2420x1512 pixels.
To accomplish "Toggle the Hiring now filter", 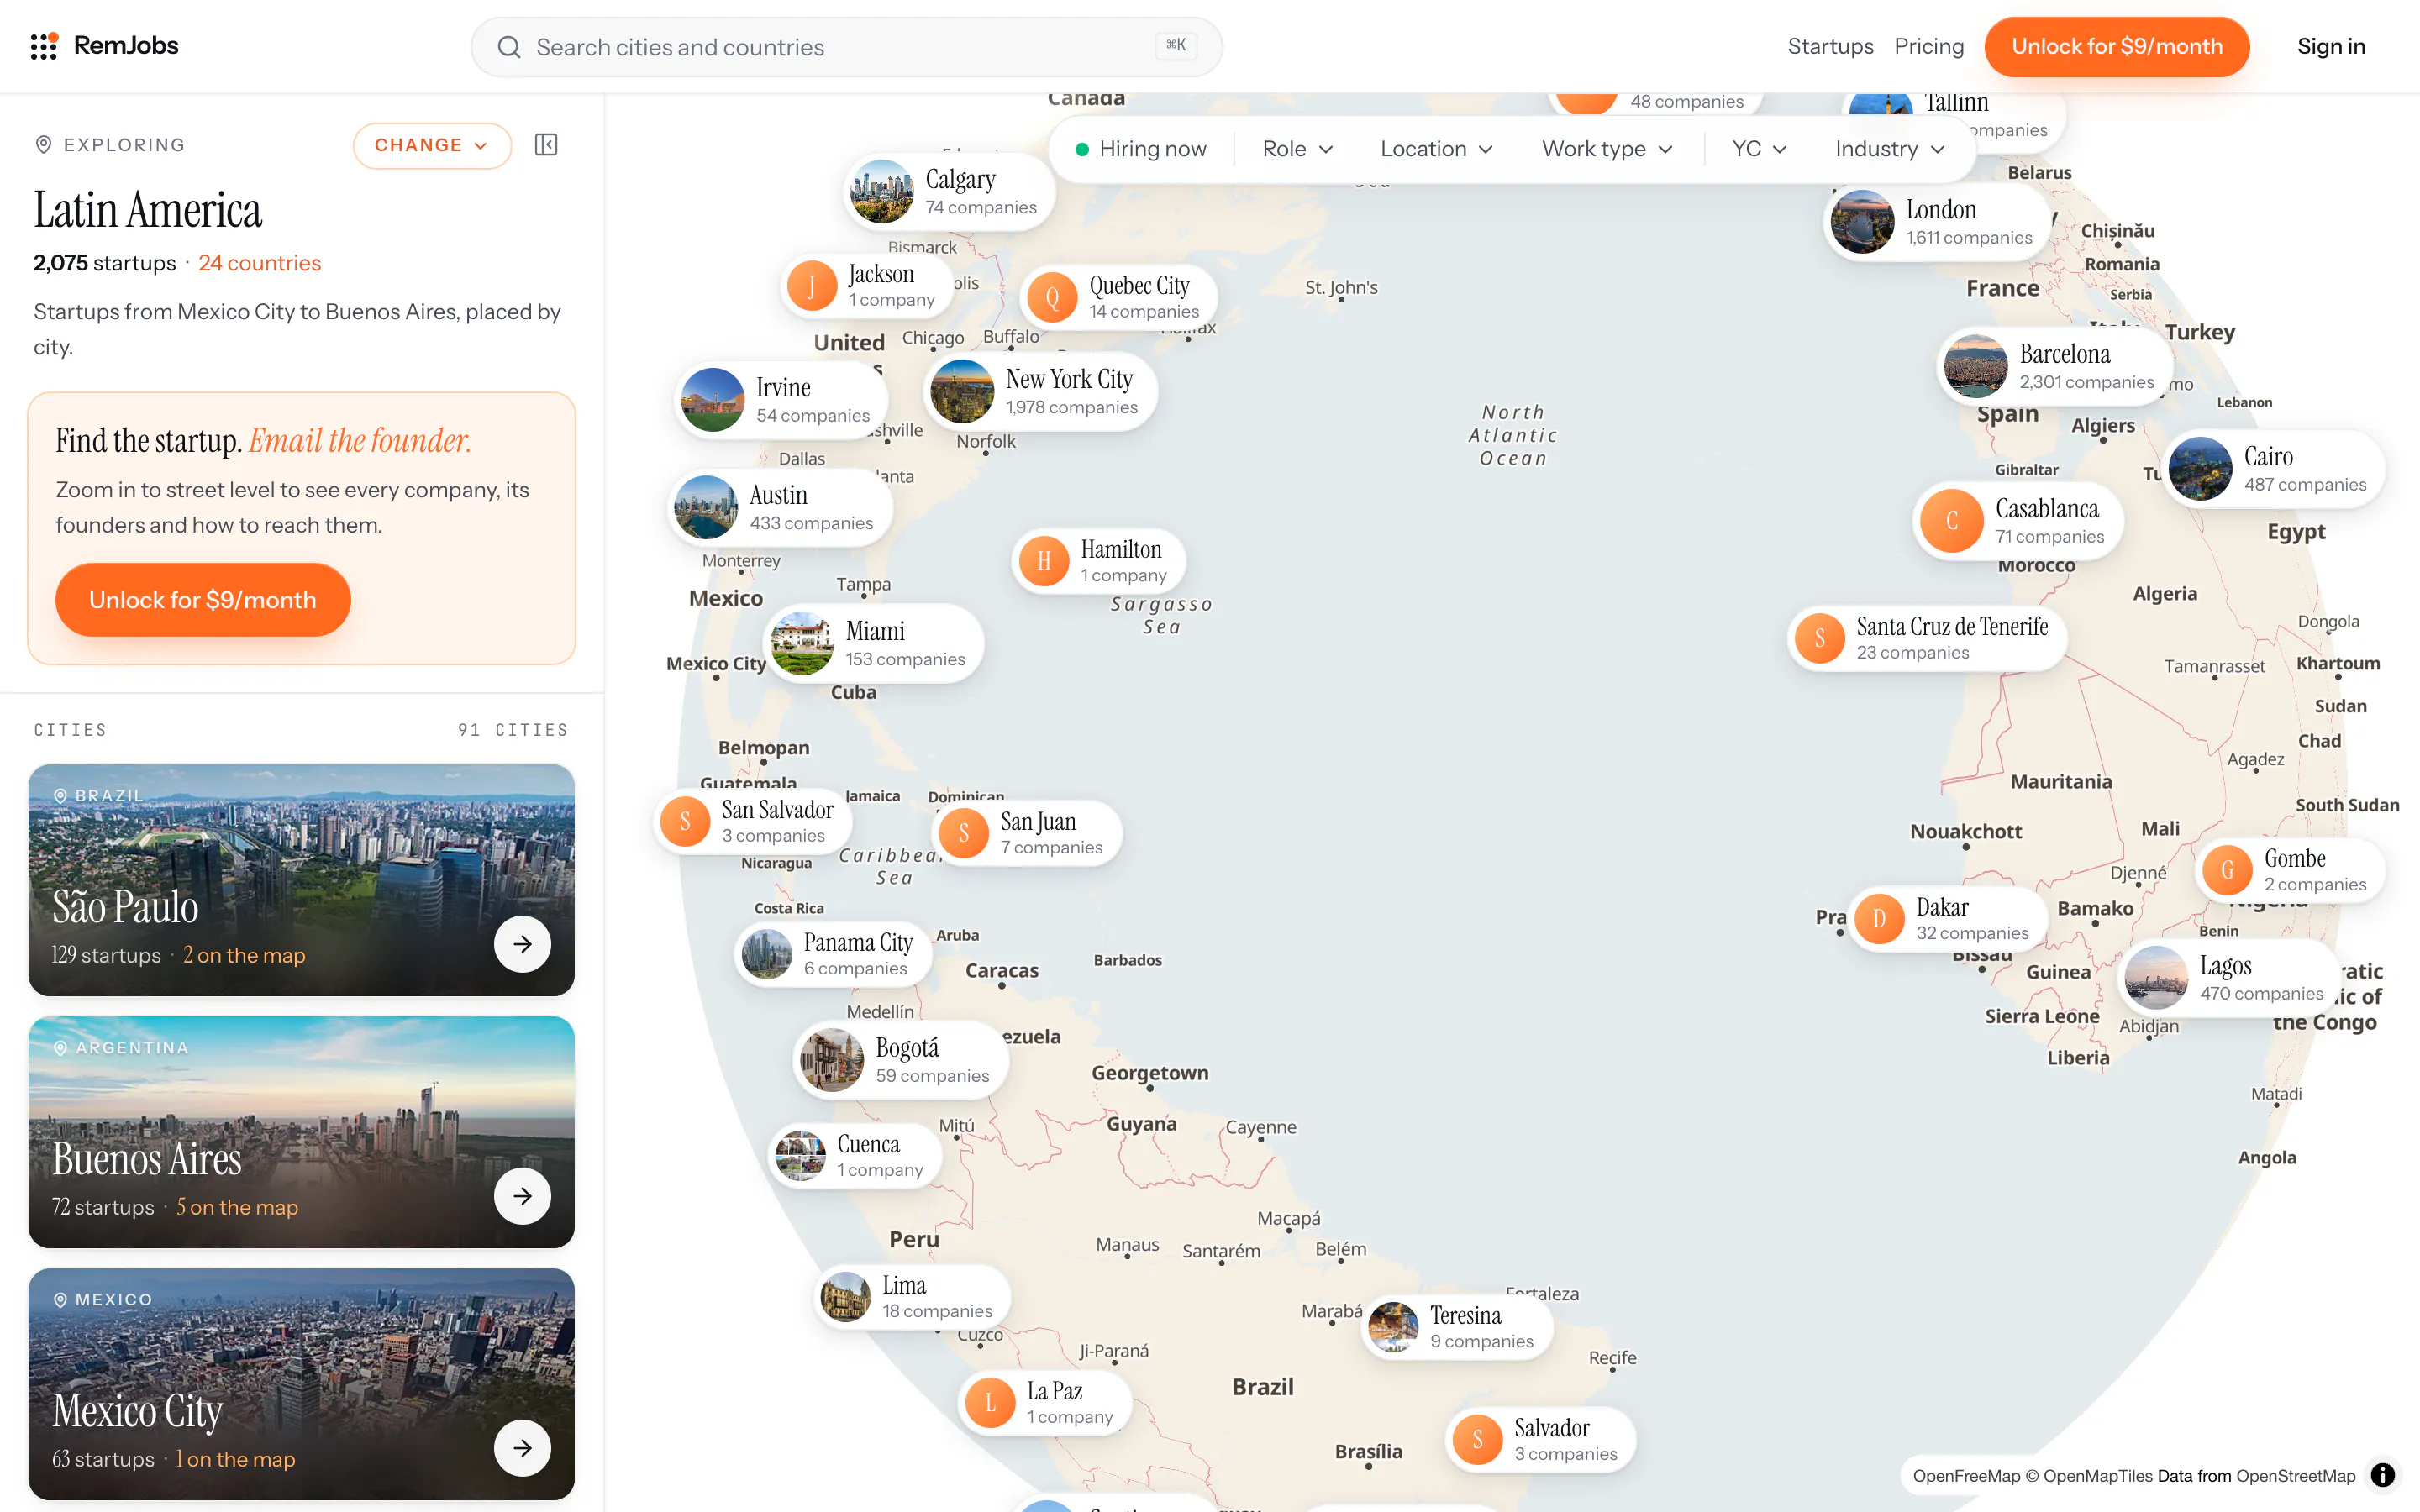I will click(1141, 149).
